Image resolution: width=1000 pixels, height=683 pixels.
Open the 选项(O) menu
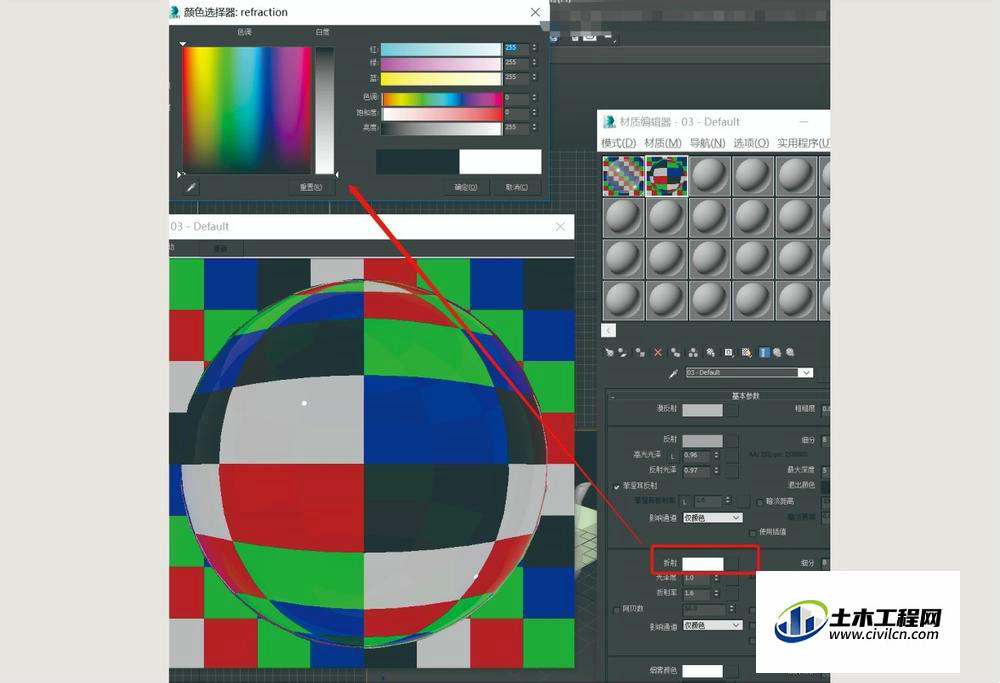751,143
